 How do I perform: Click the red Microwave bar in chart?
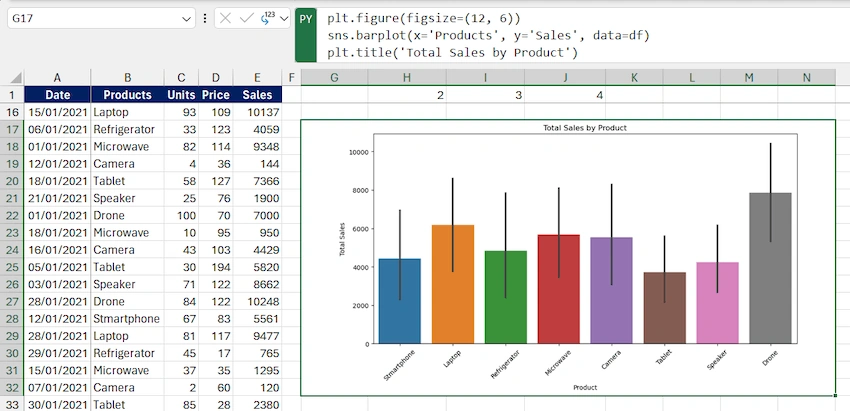[559, 289]
